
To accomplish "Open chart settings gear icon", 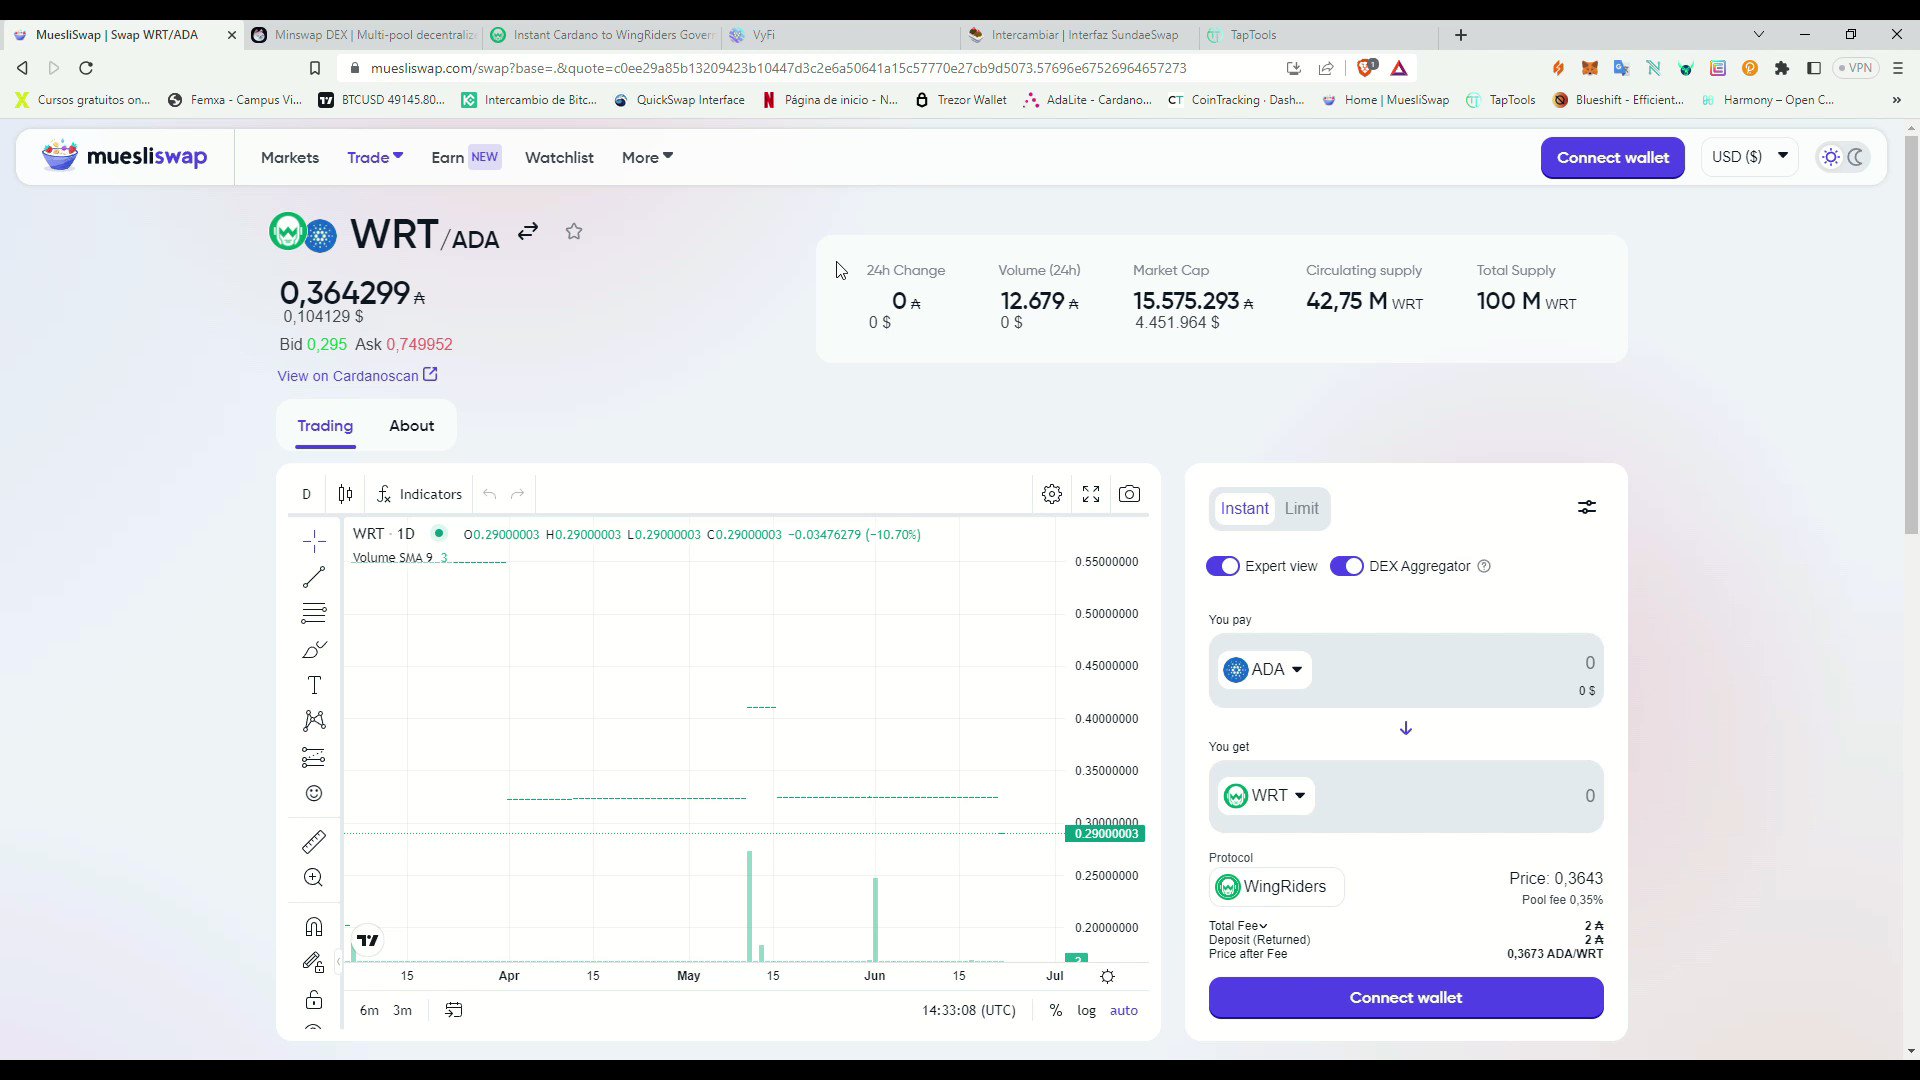I will tap(1051, 494).
